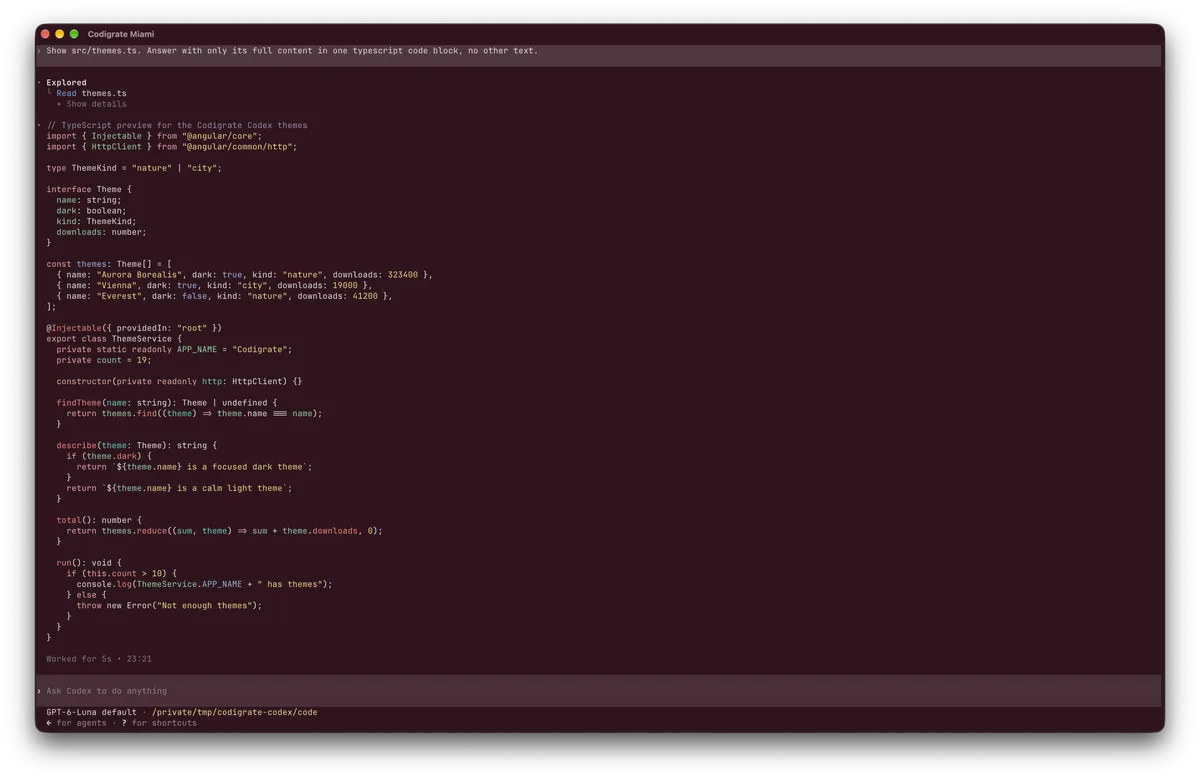Click the comment '// TypeScript preview for the Codigrate Codex themes'

177,126
